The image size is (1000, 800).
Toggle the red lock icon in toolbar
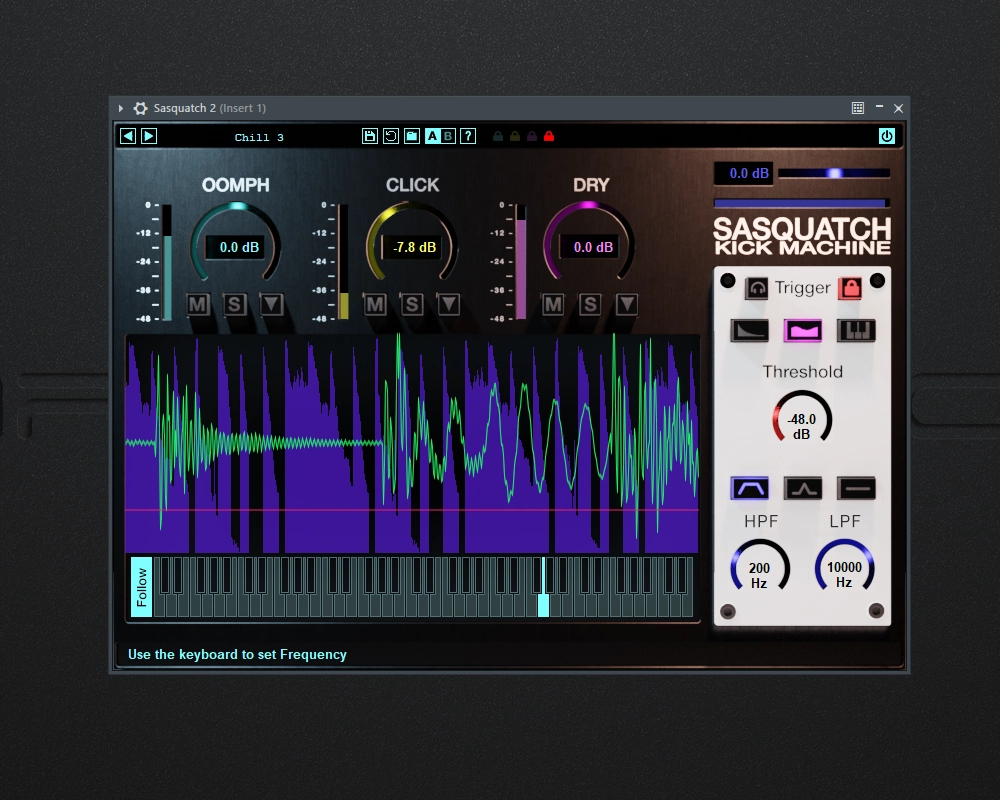(x=549, y=136)
